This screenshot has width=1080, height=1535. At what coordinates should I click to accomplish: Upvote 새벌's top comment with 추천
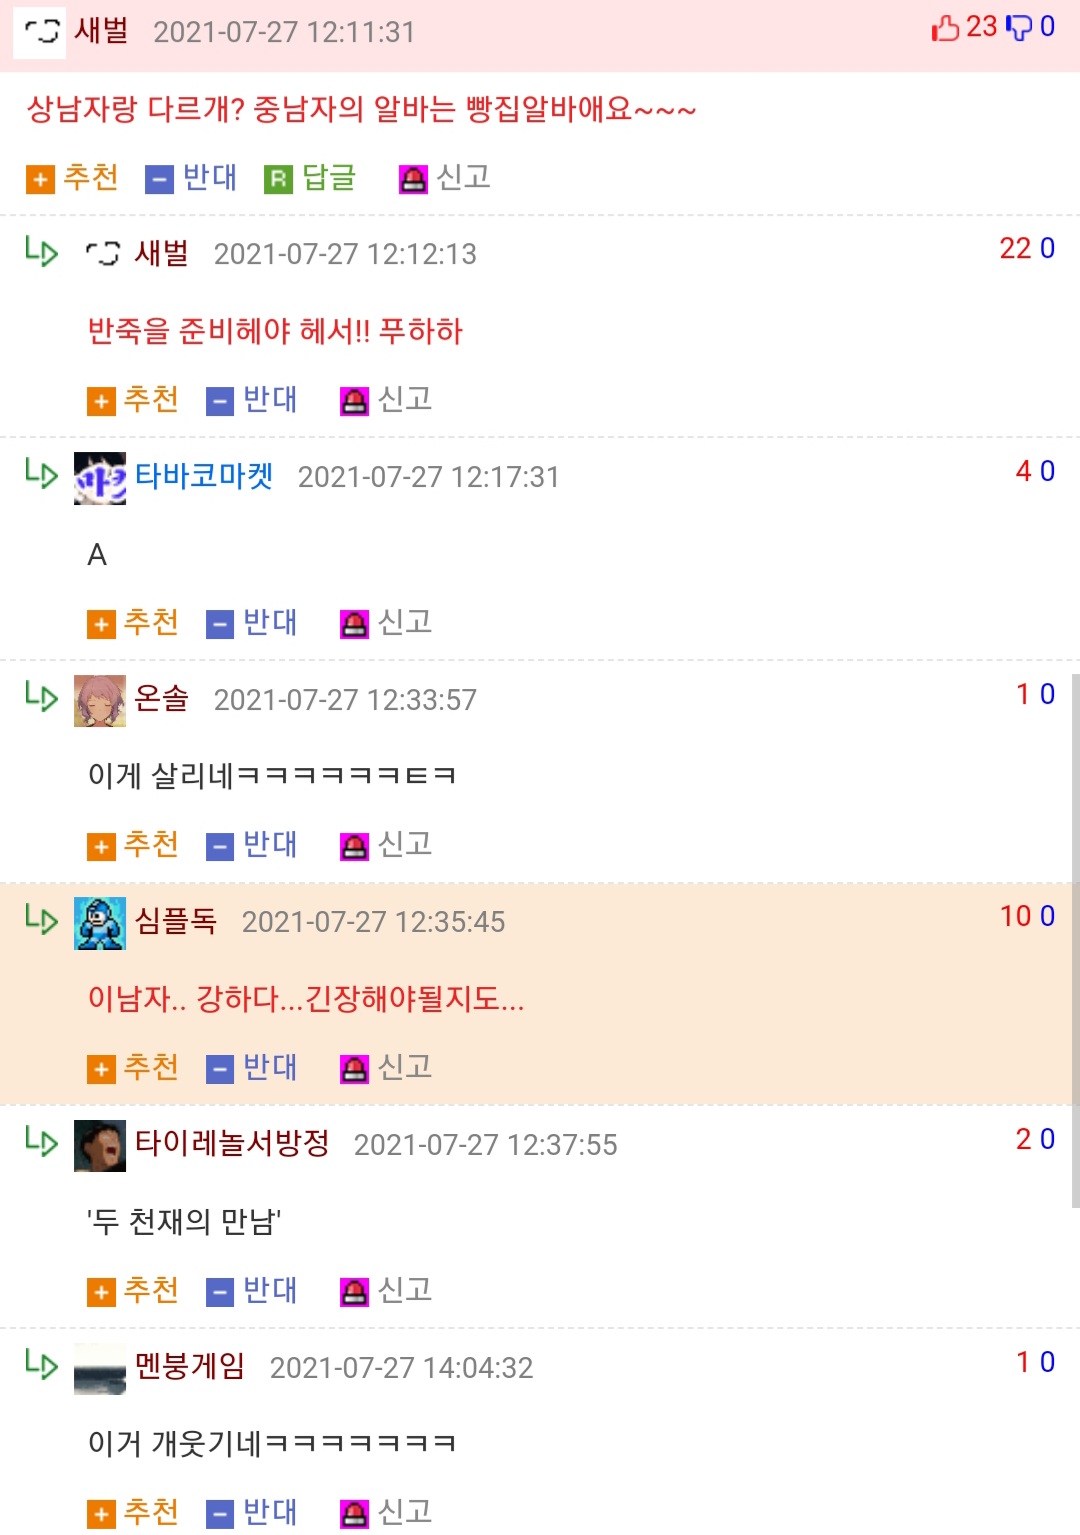(x=73, y=178)
